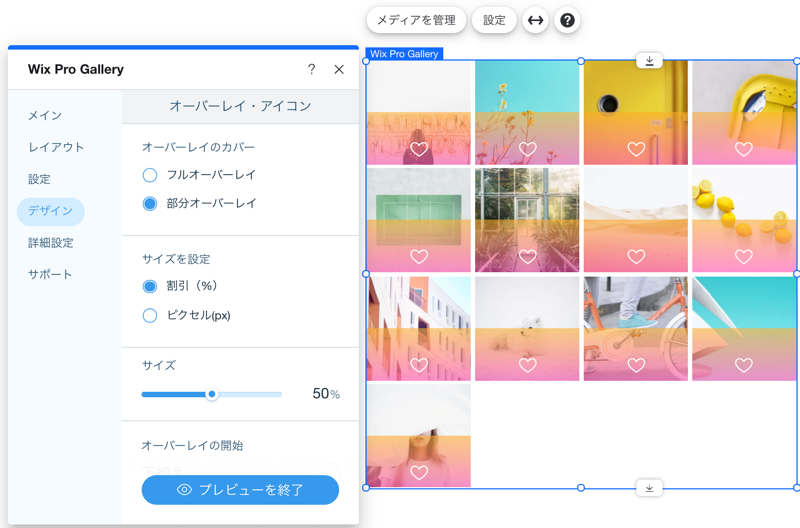
Task: Open the サポート tab
Action: 50,274
